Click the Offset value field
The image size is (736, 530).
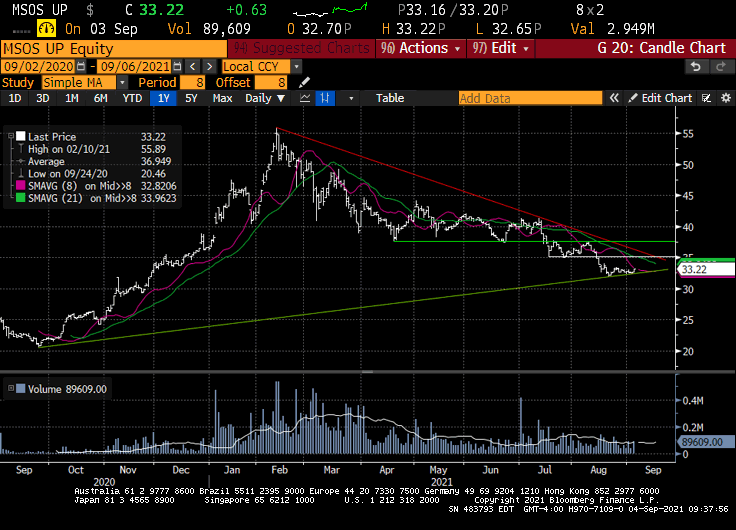coord(270,83)
